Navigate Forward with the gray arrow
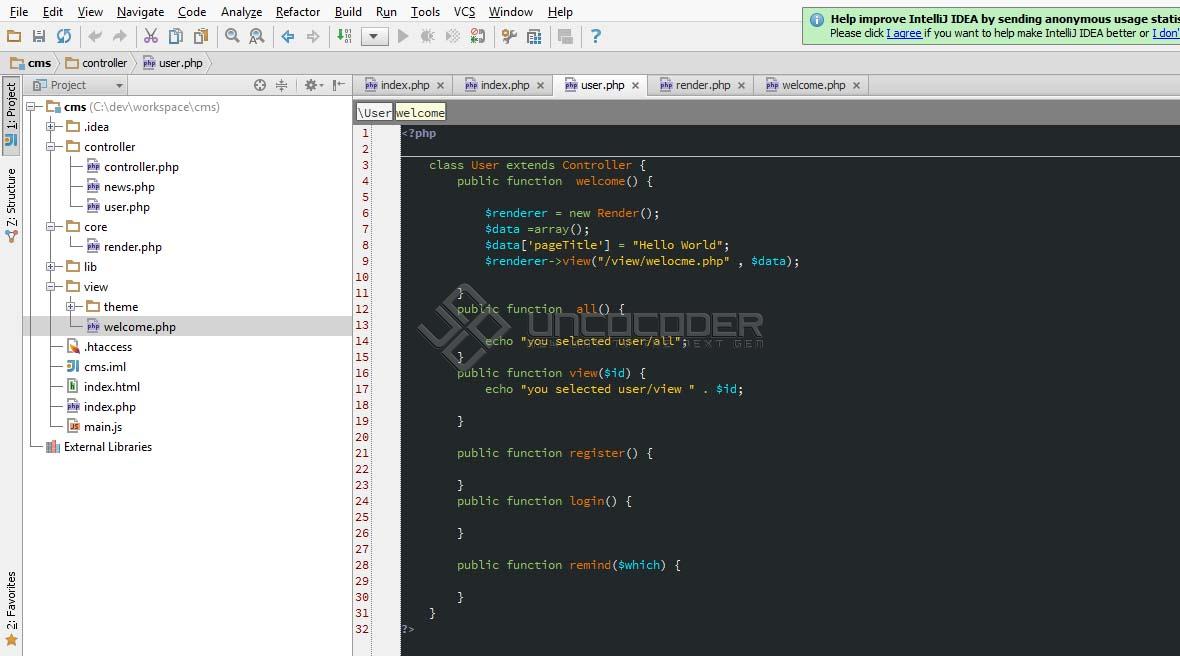 click(x=313, y=36)
